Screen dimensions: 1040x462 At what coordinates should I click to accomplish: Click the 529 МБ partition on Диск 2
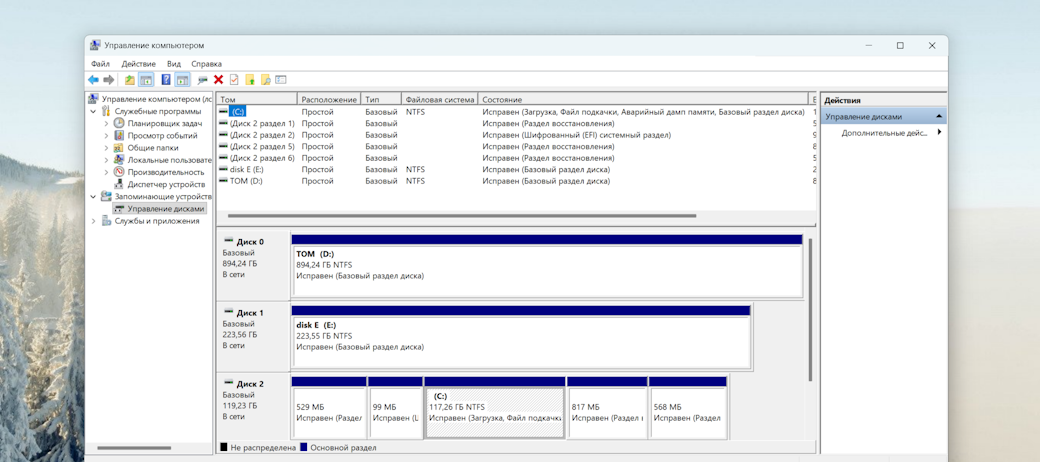click(x=329, y=407)
